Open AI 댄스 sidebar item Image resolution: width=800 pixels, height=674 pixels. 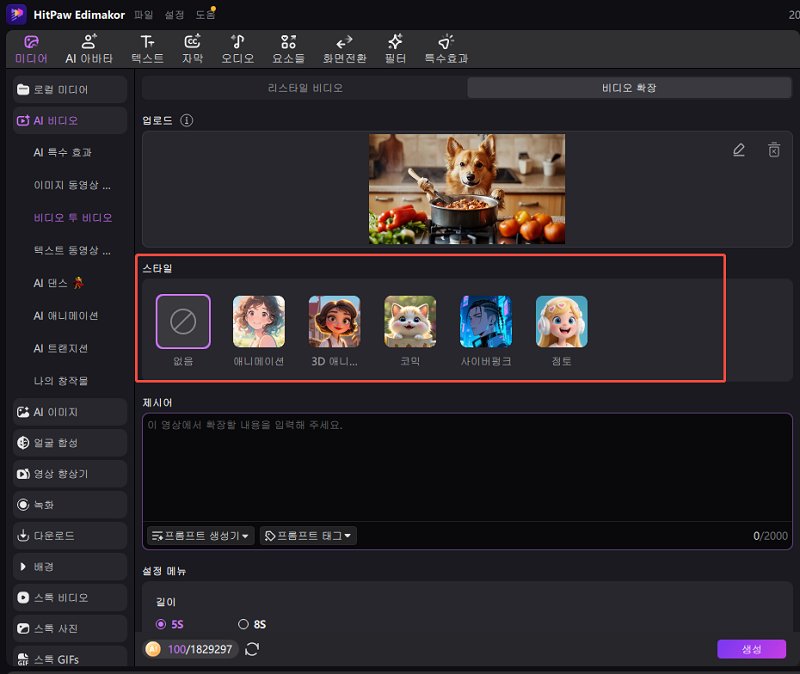coord(58,283)
